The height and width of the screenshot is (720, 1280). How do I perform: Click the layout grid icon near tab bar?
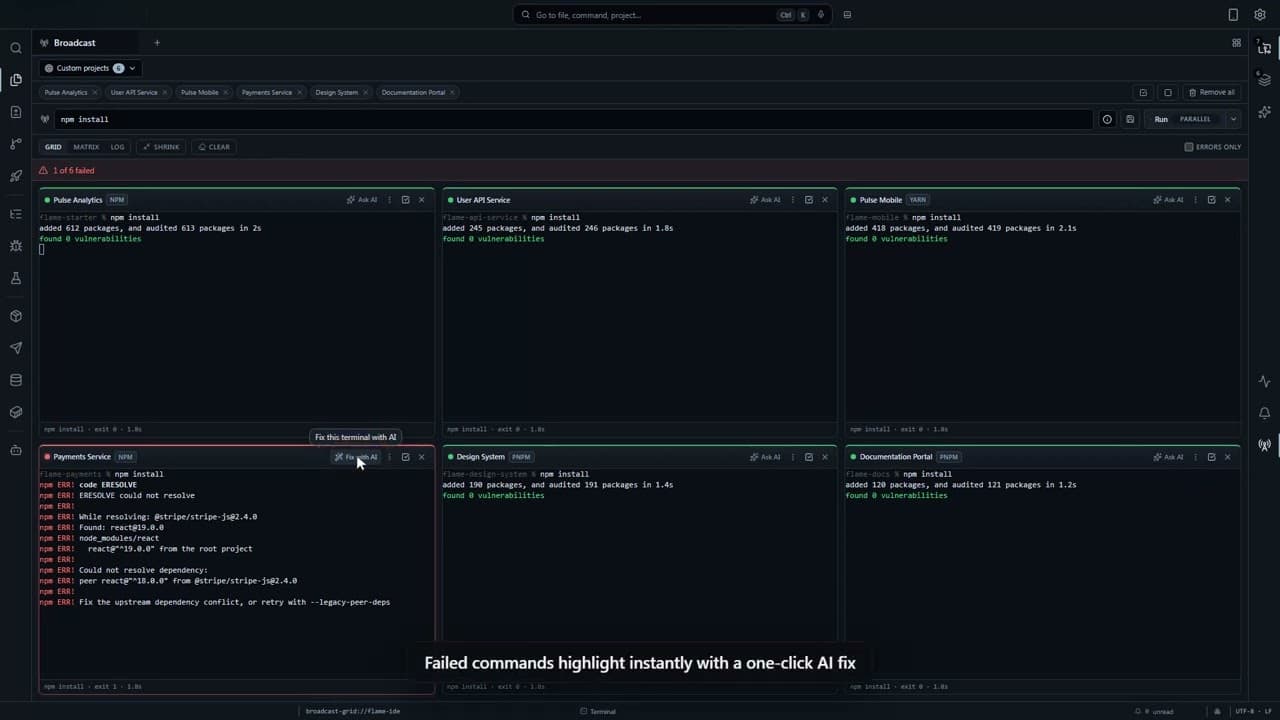1236,43
